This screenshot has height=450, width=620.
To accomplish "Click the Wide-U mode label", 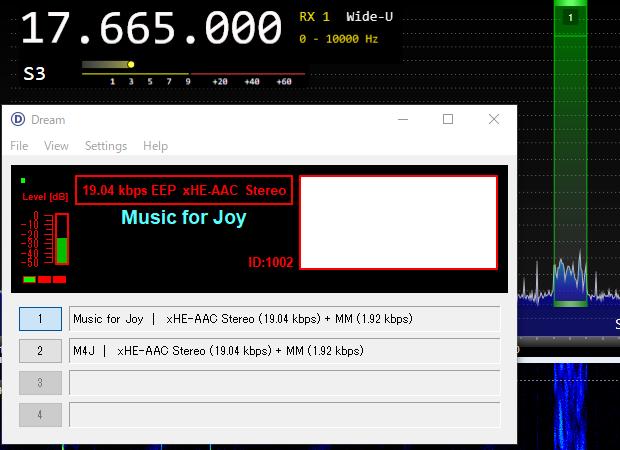I will pyautogui.click(x=369, y=17).
